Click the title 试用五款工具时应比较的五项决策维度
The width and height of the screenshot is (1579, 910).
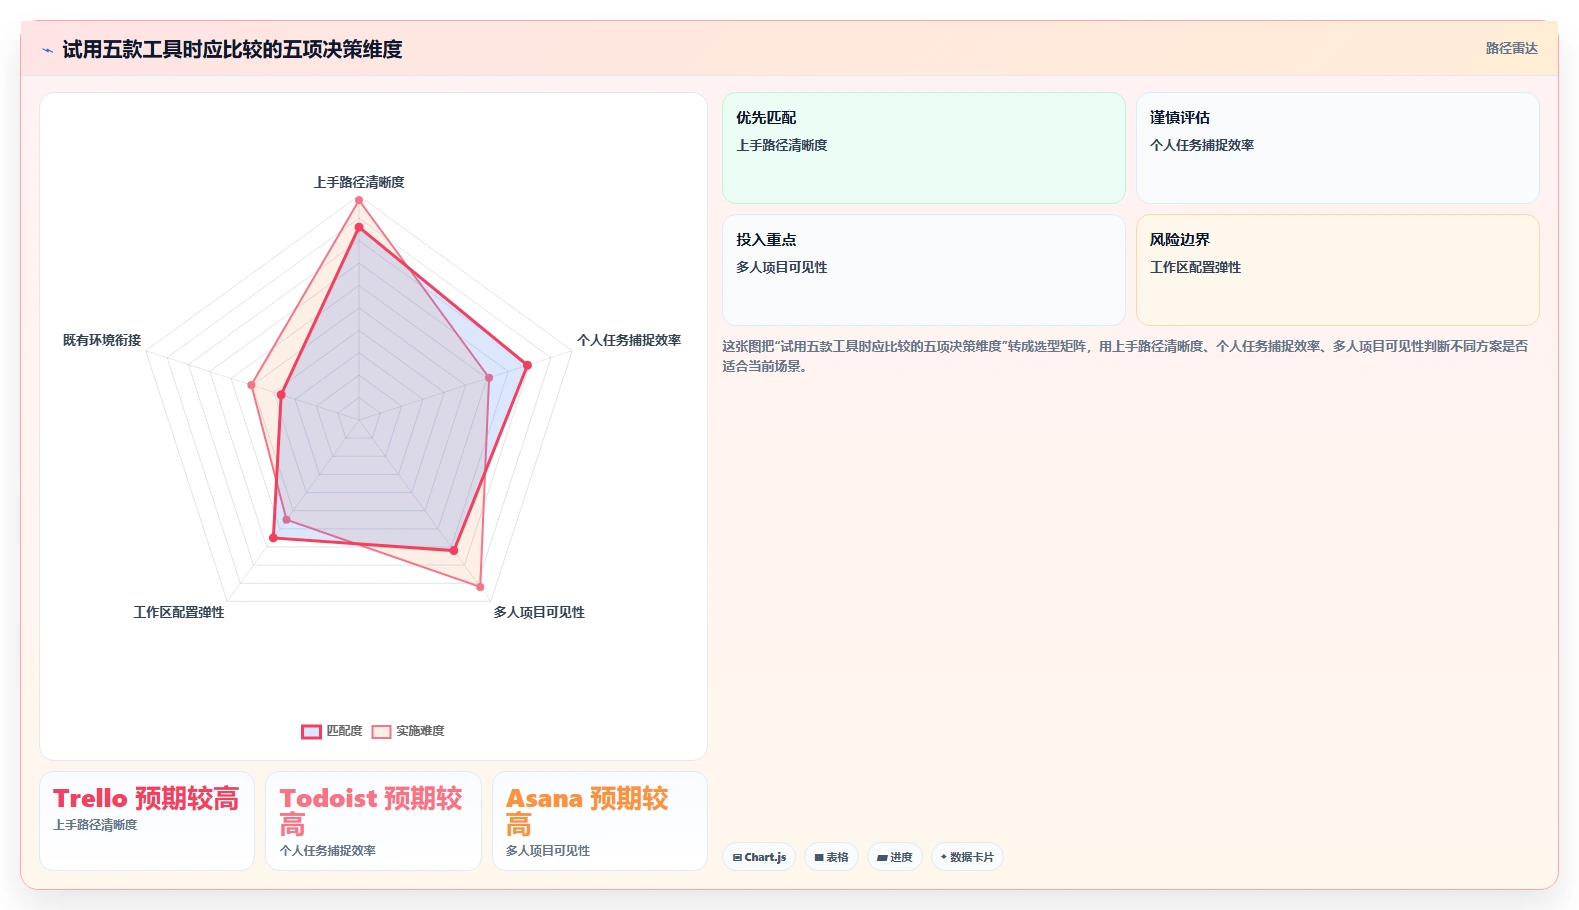pyautogui.click(x=232, y=49)
